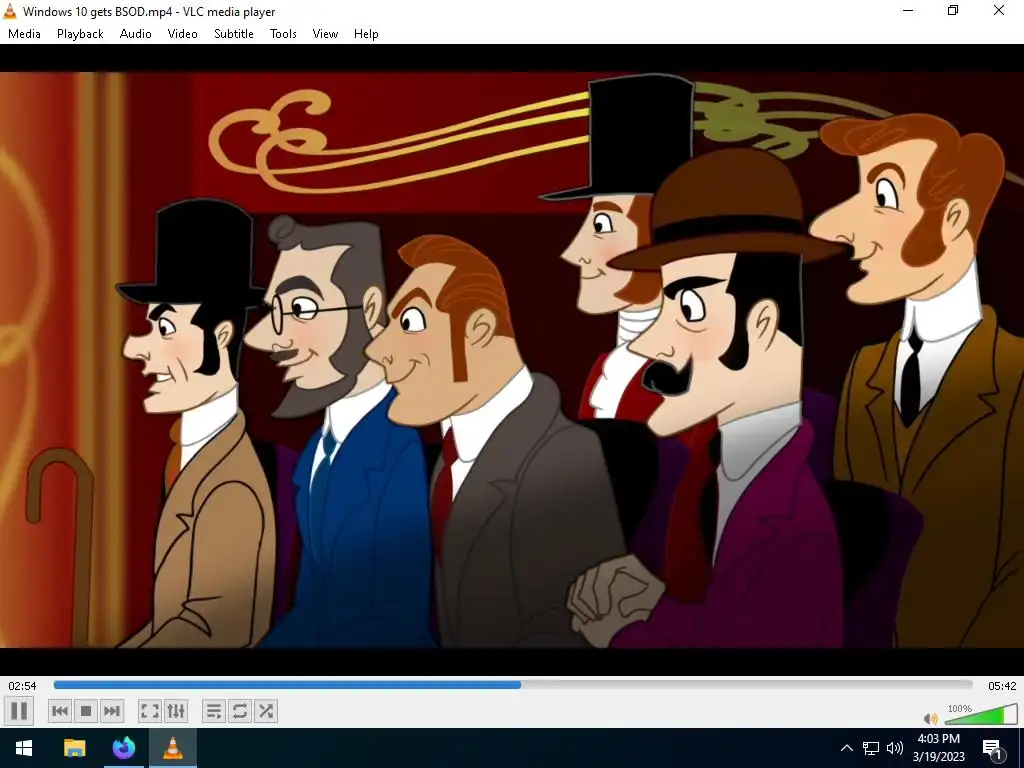Screen dimensions: 1024x768
Task: Open Firefox from the taskbar
Action: pos(123,748)
